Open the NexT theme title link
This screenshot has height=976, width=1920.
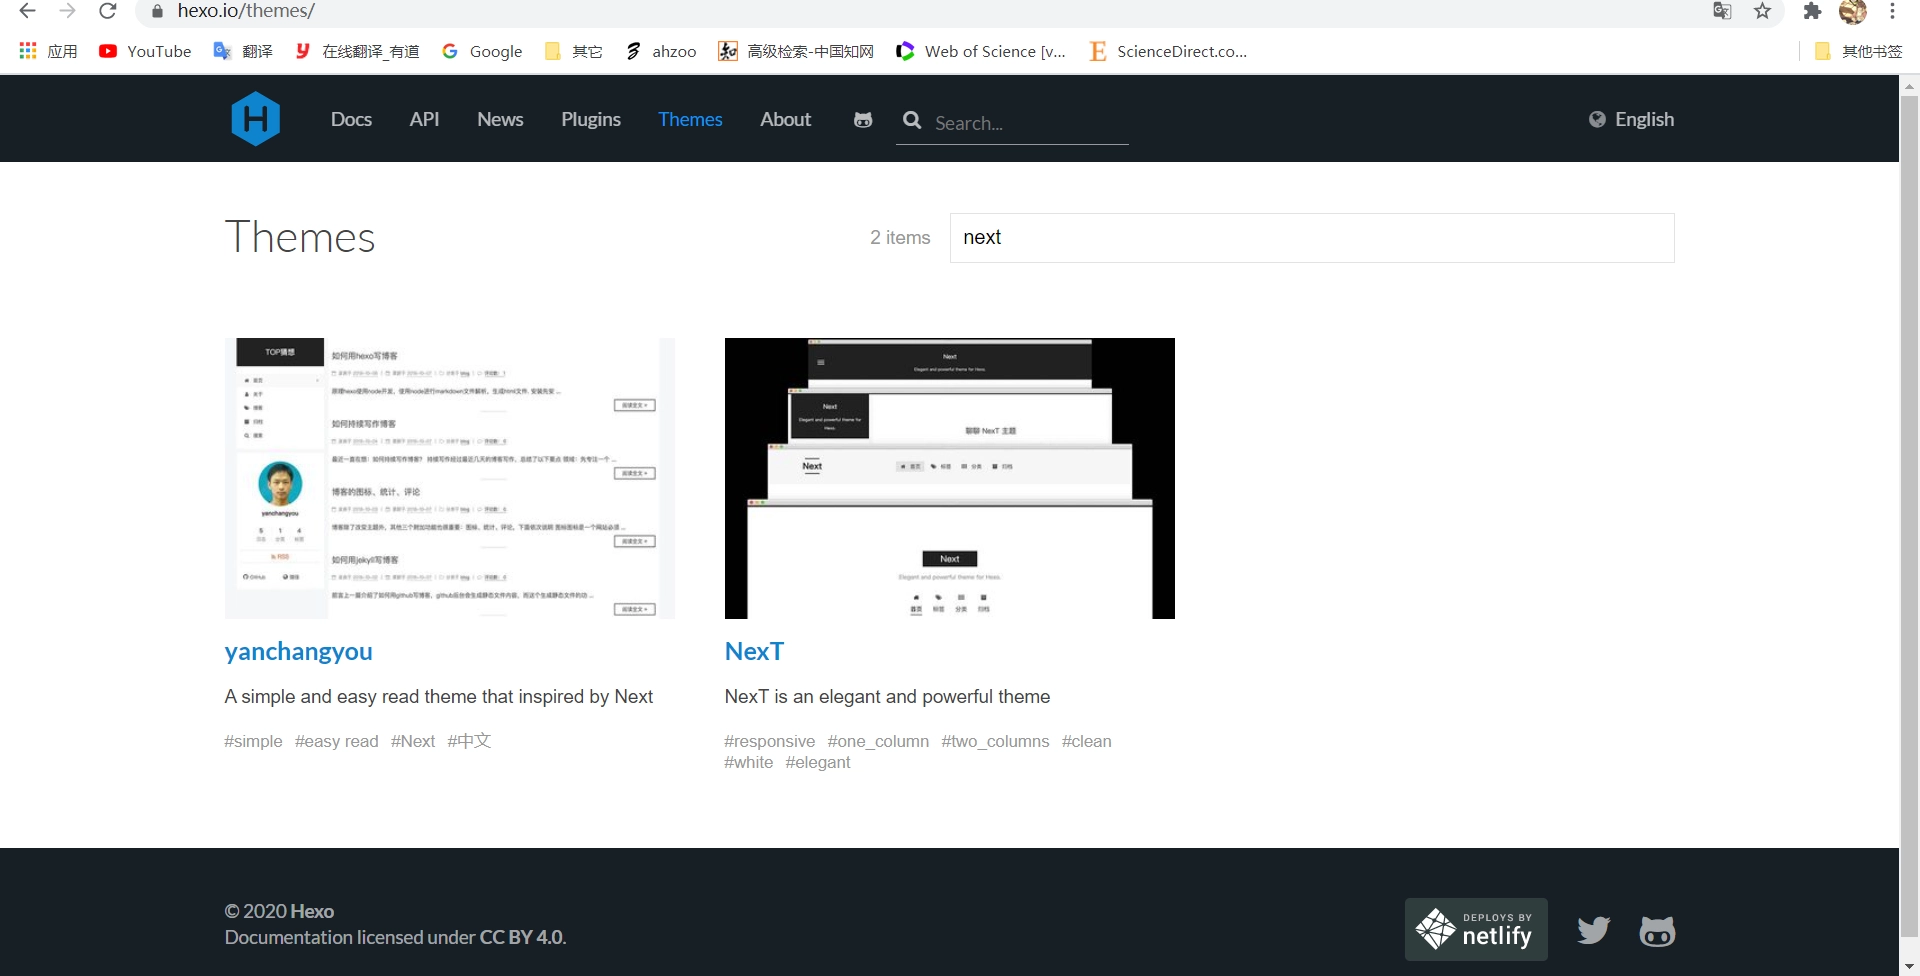(754, 651)
